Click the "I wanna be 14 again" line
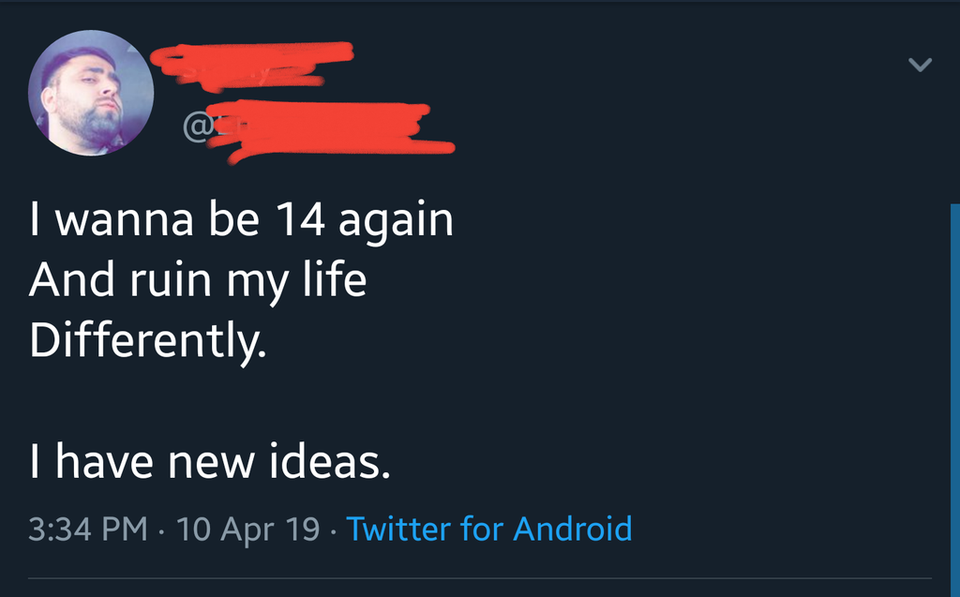 click(241, 220)
